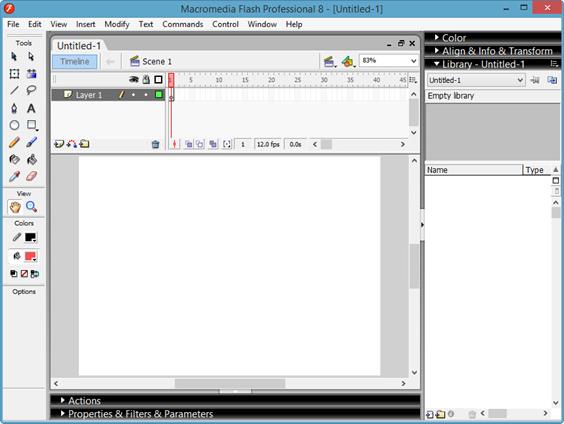Toggle Layer 1 lock dot

point(146,95)
